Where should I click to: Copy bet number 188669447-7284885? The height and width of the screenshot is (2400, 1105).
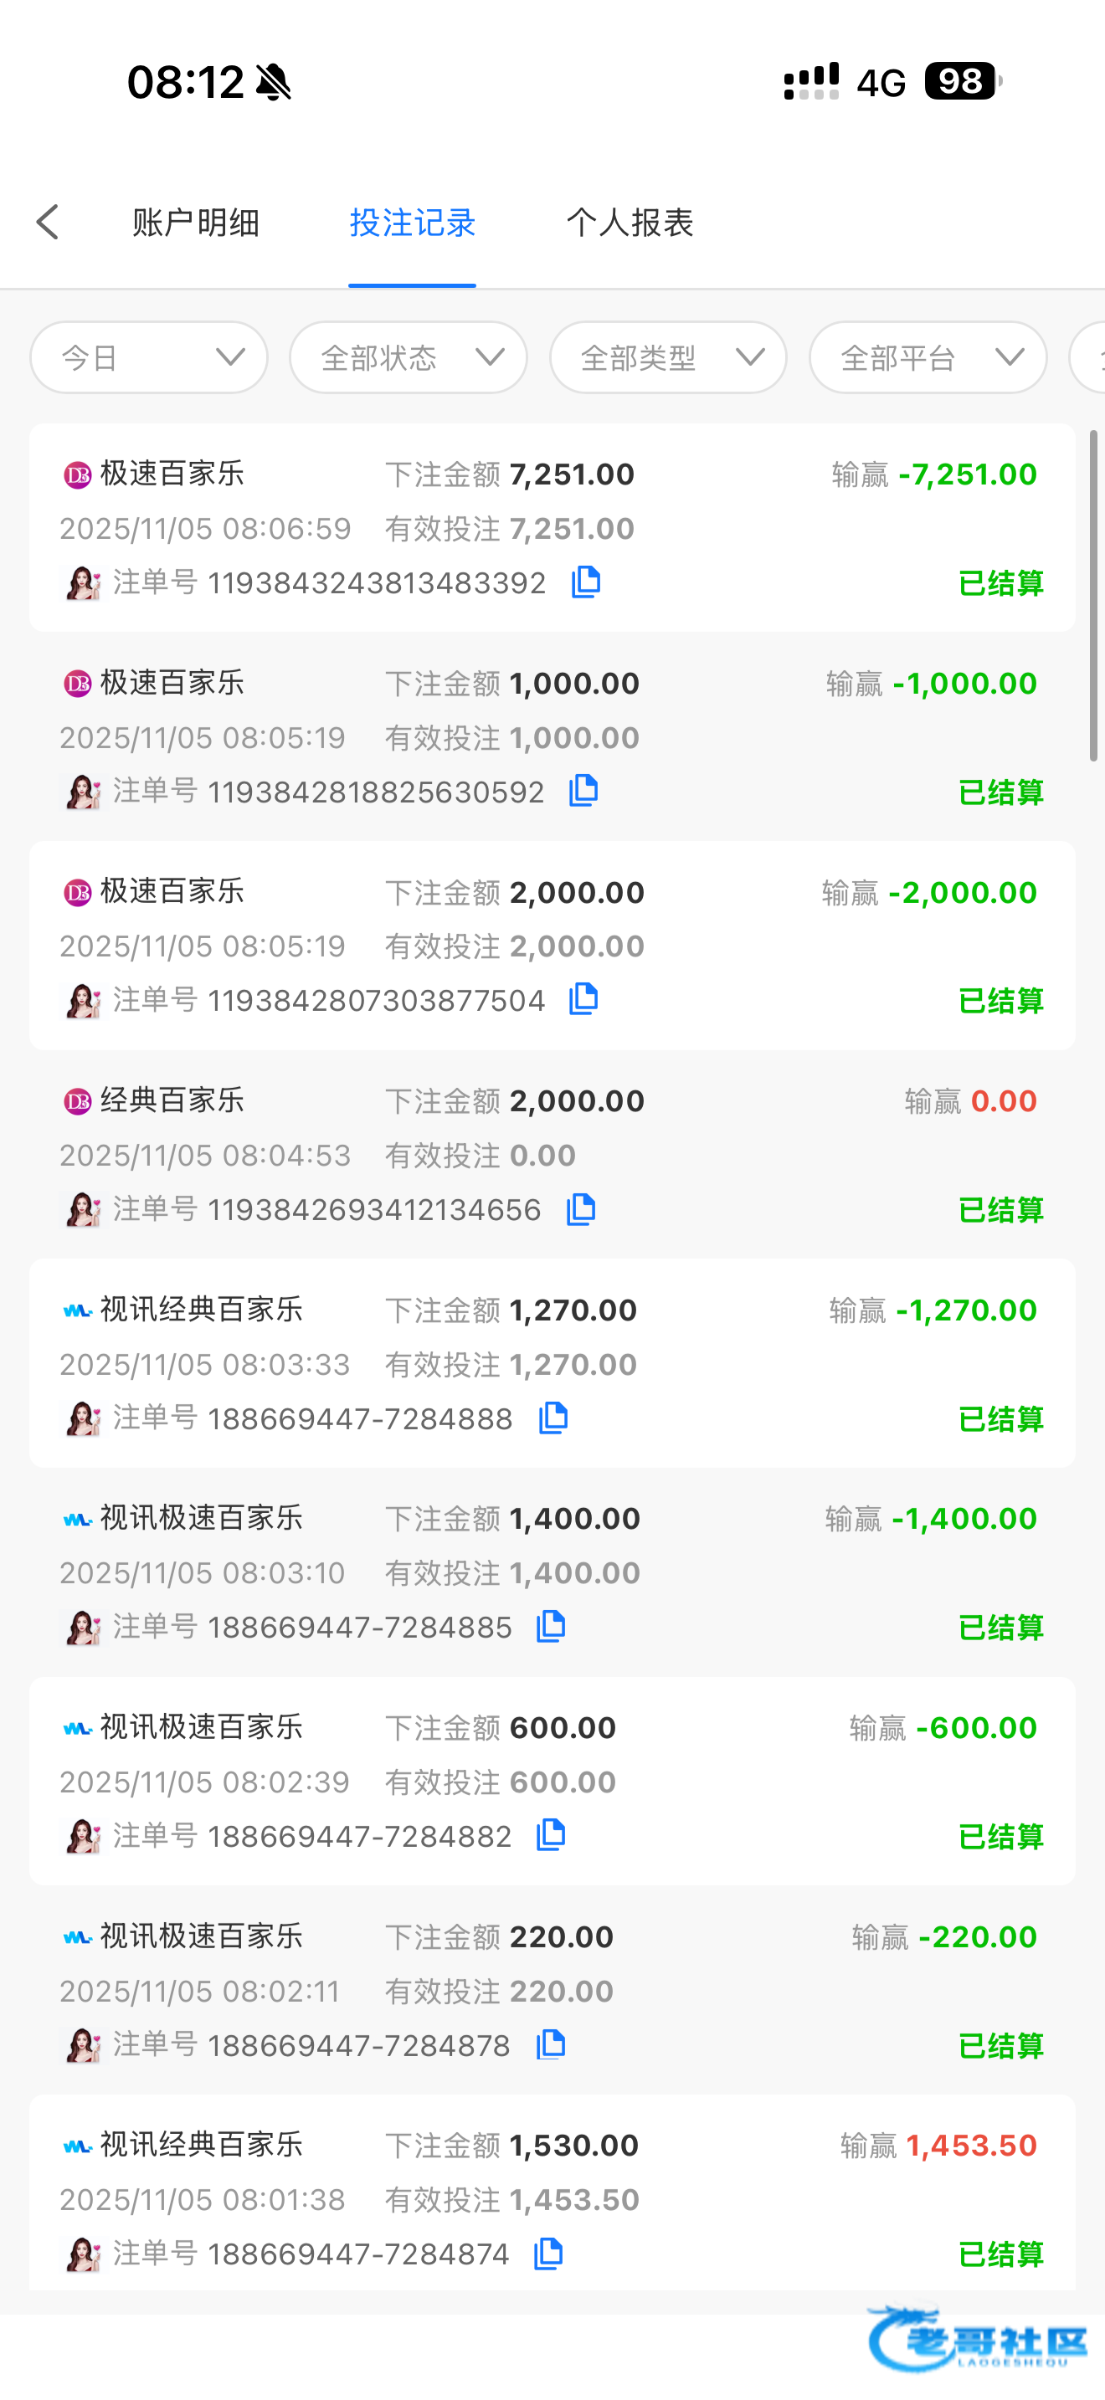click(551, 1627)
